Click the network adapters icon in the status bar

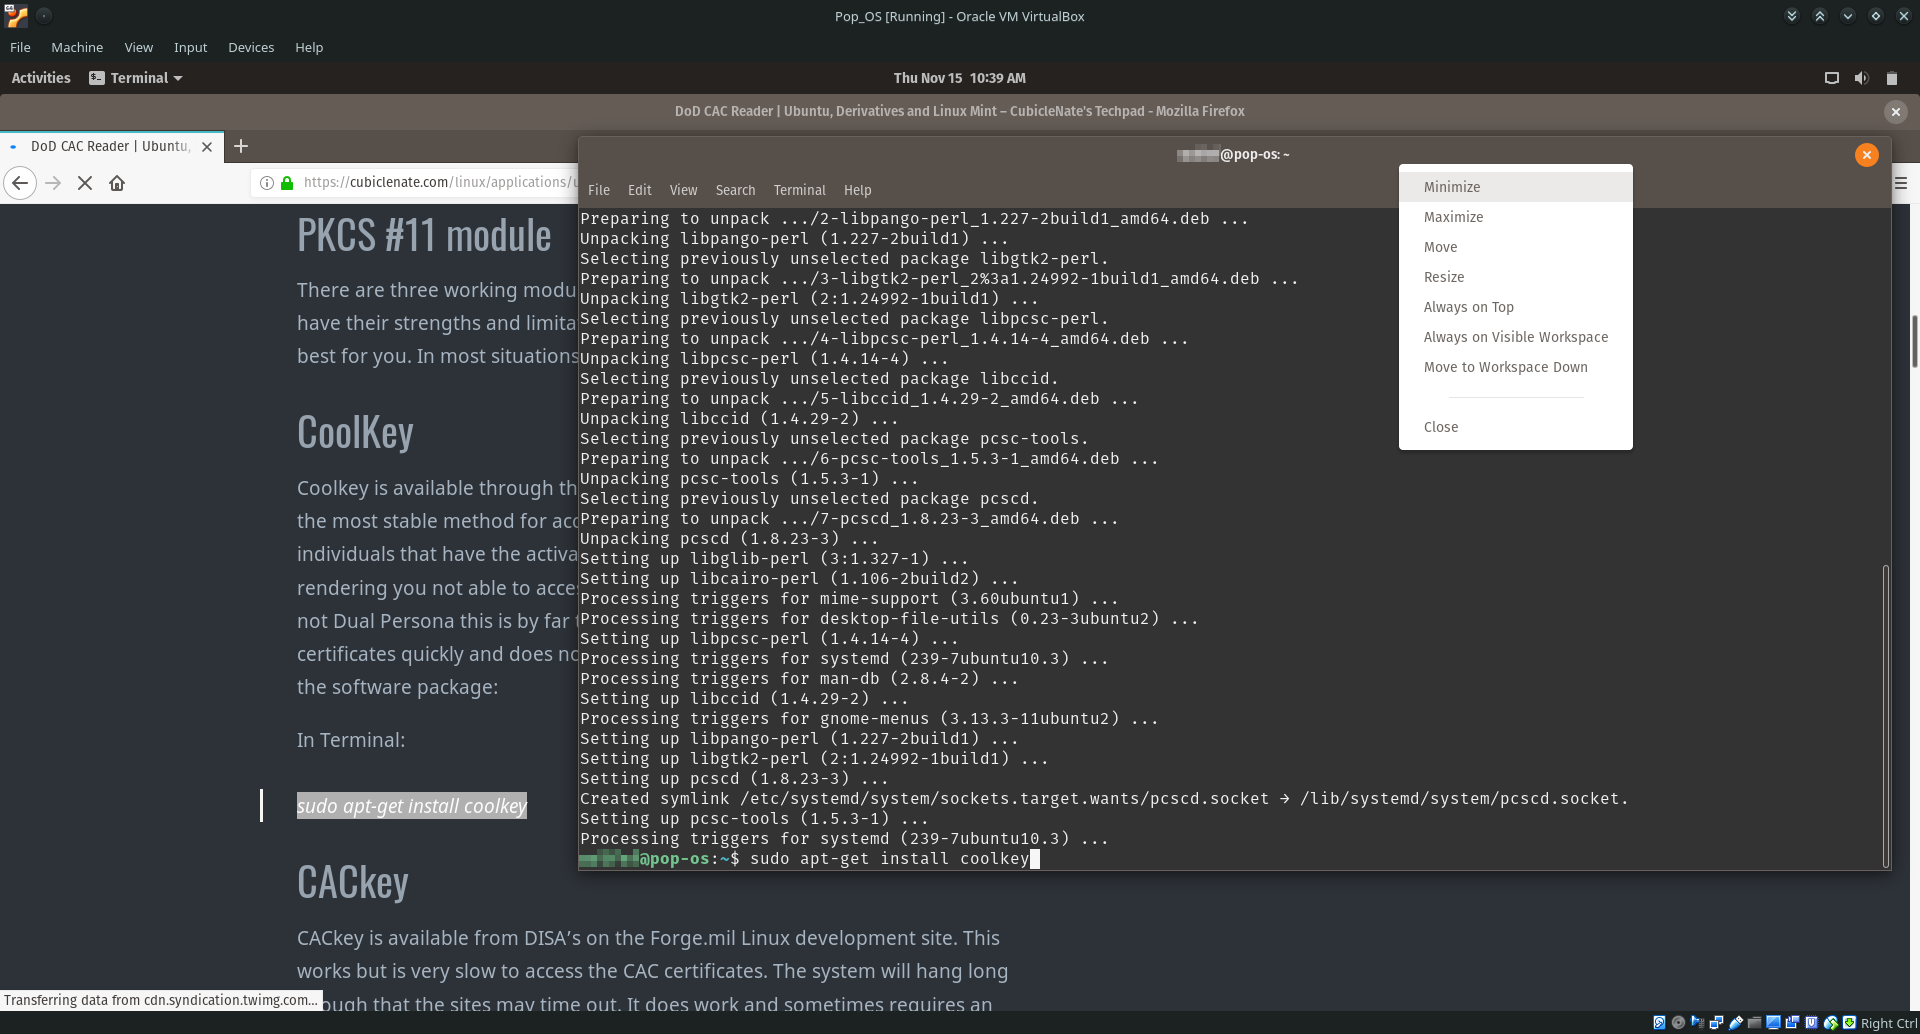coord(1718,1022)
